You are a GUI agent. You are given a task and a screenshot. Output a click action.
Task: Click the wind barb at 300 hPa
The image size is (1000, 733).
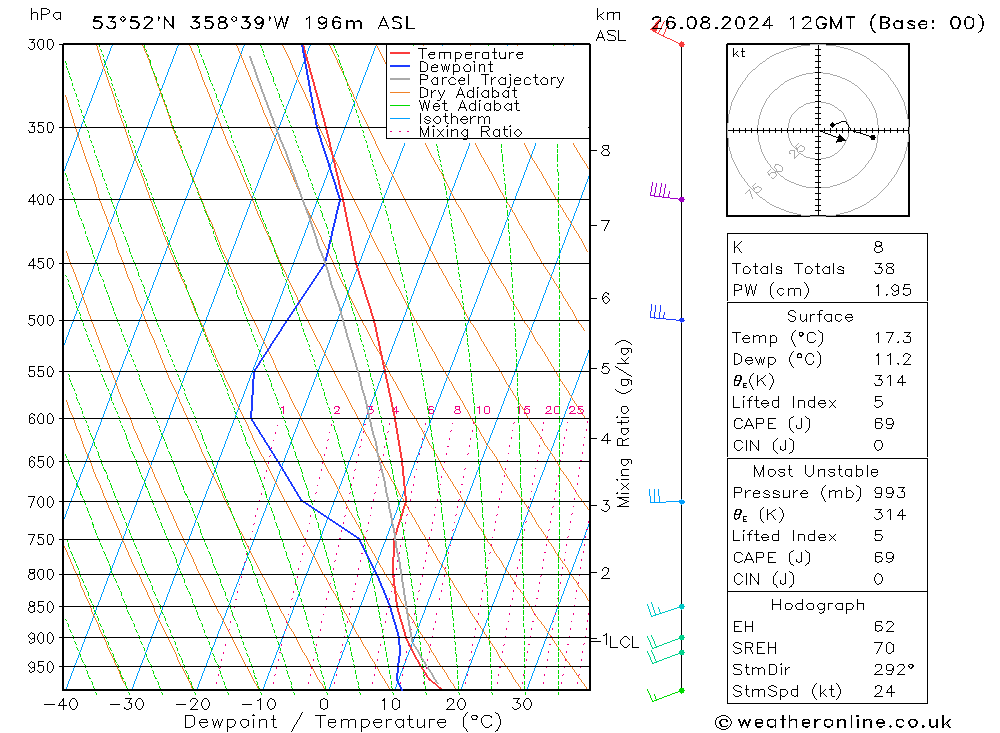(x=667, y=33)
